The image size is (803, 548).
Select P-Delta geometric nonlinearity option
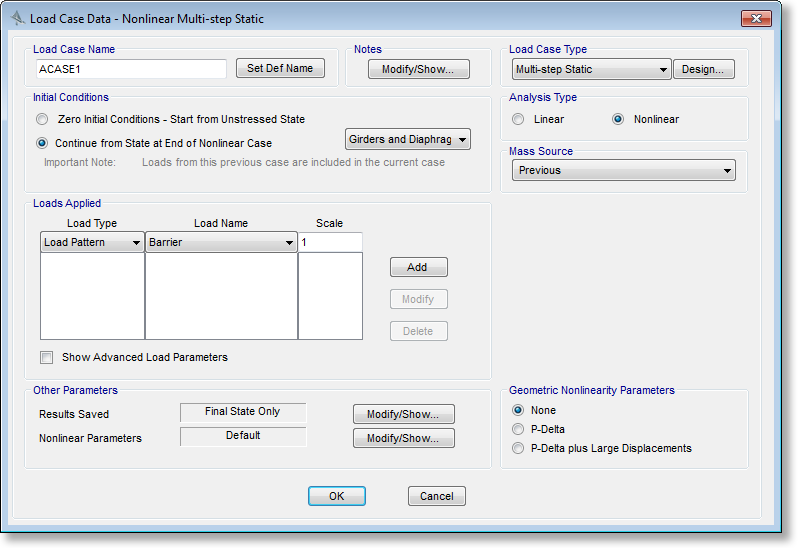518,429
